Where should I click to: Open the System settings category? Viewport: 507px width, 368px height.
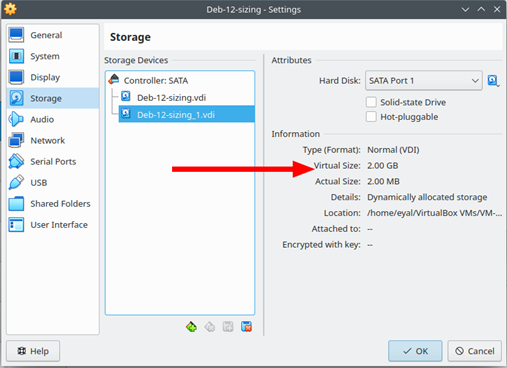tap(53, 56)
